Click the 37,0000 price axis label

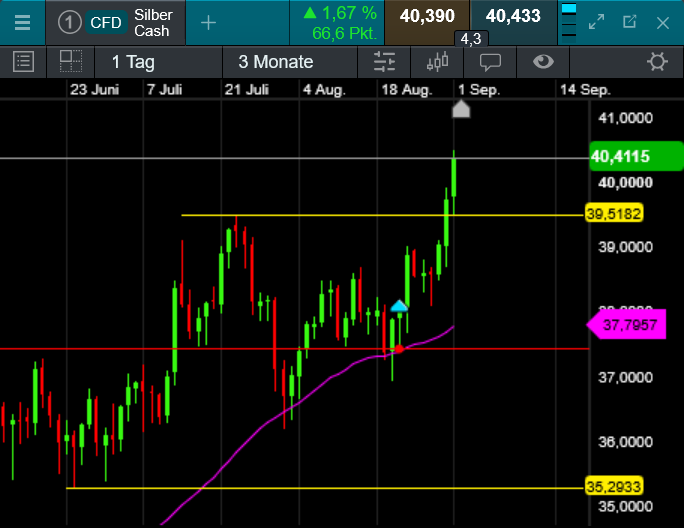click(626, 377)
